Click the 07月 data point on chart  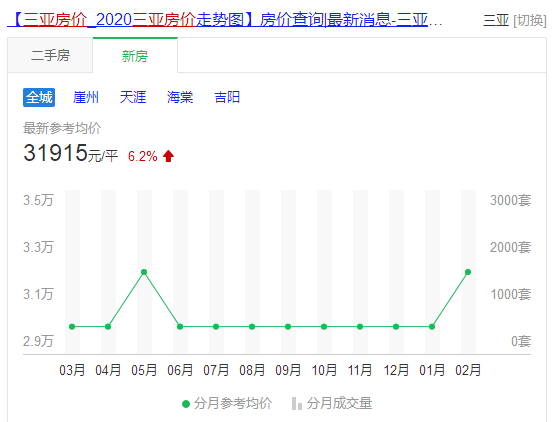pos(216,326)
